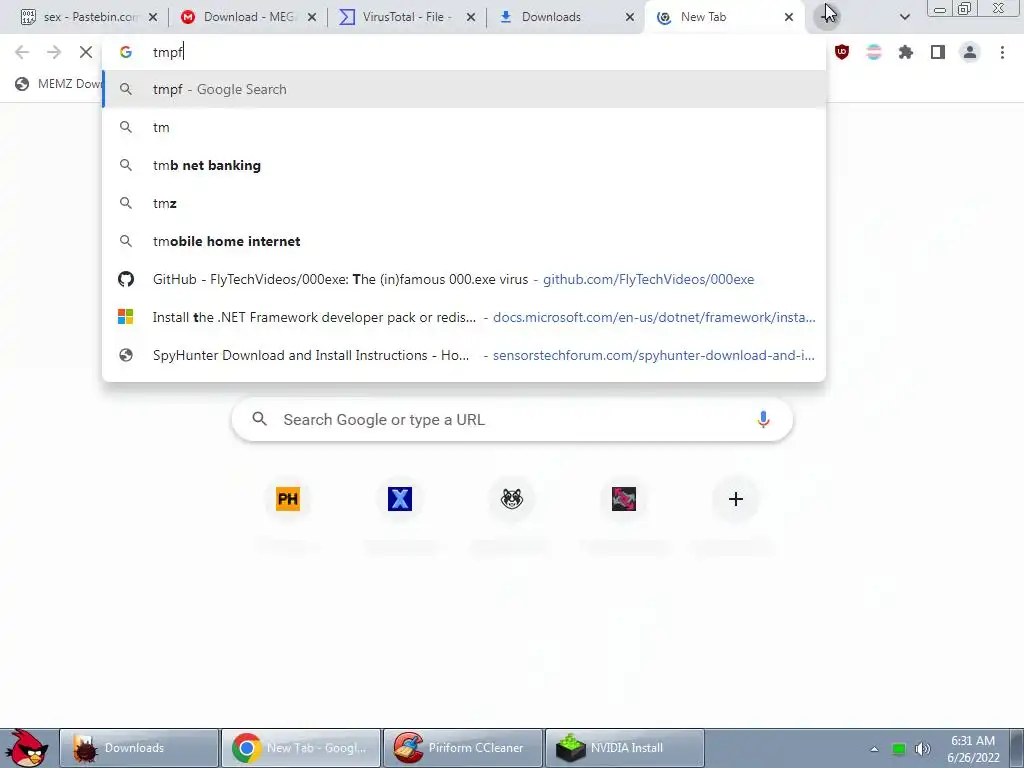This screenshot has width=1024, height=768.
Task: Show hidden system tray icons
Action: tap(874, 749)
